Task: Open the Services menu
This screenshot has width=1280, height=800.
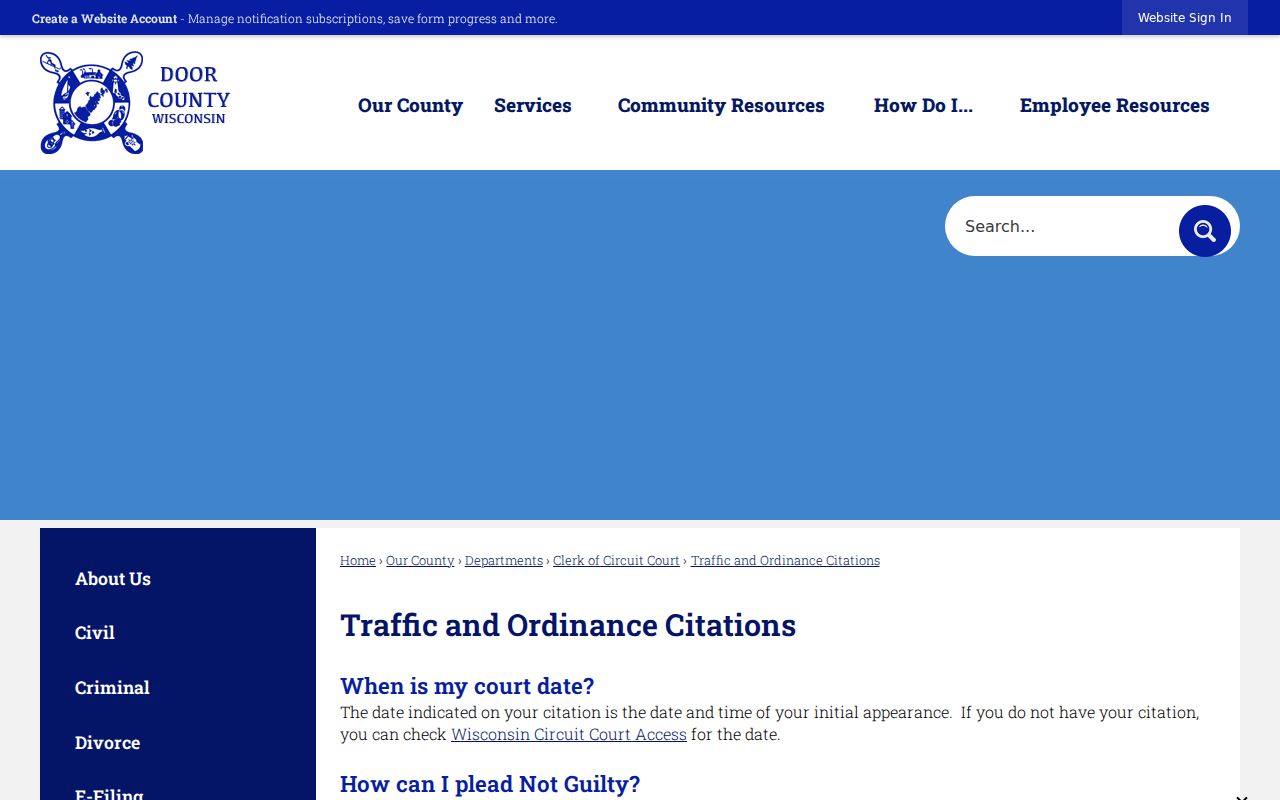Action: [532, 105]
